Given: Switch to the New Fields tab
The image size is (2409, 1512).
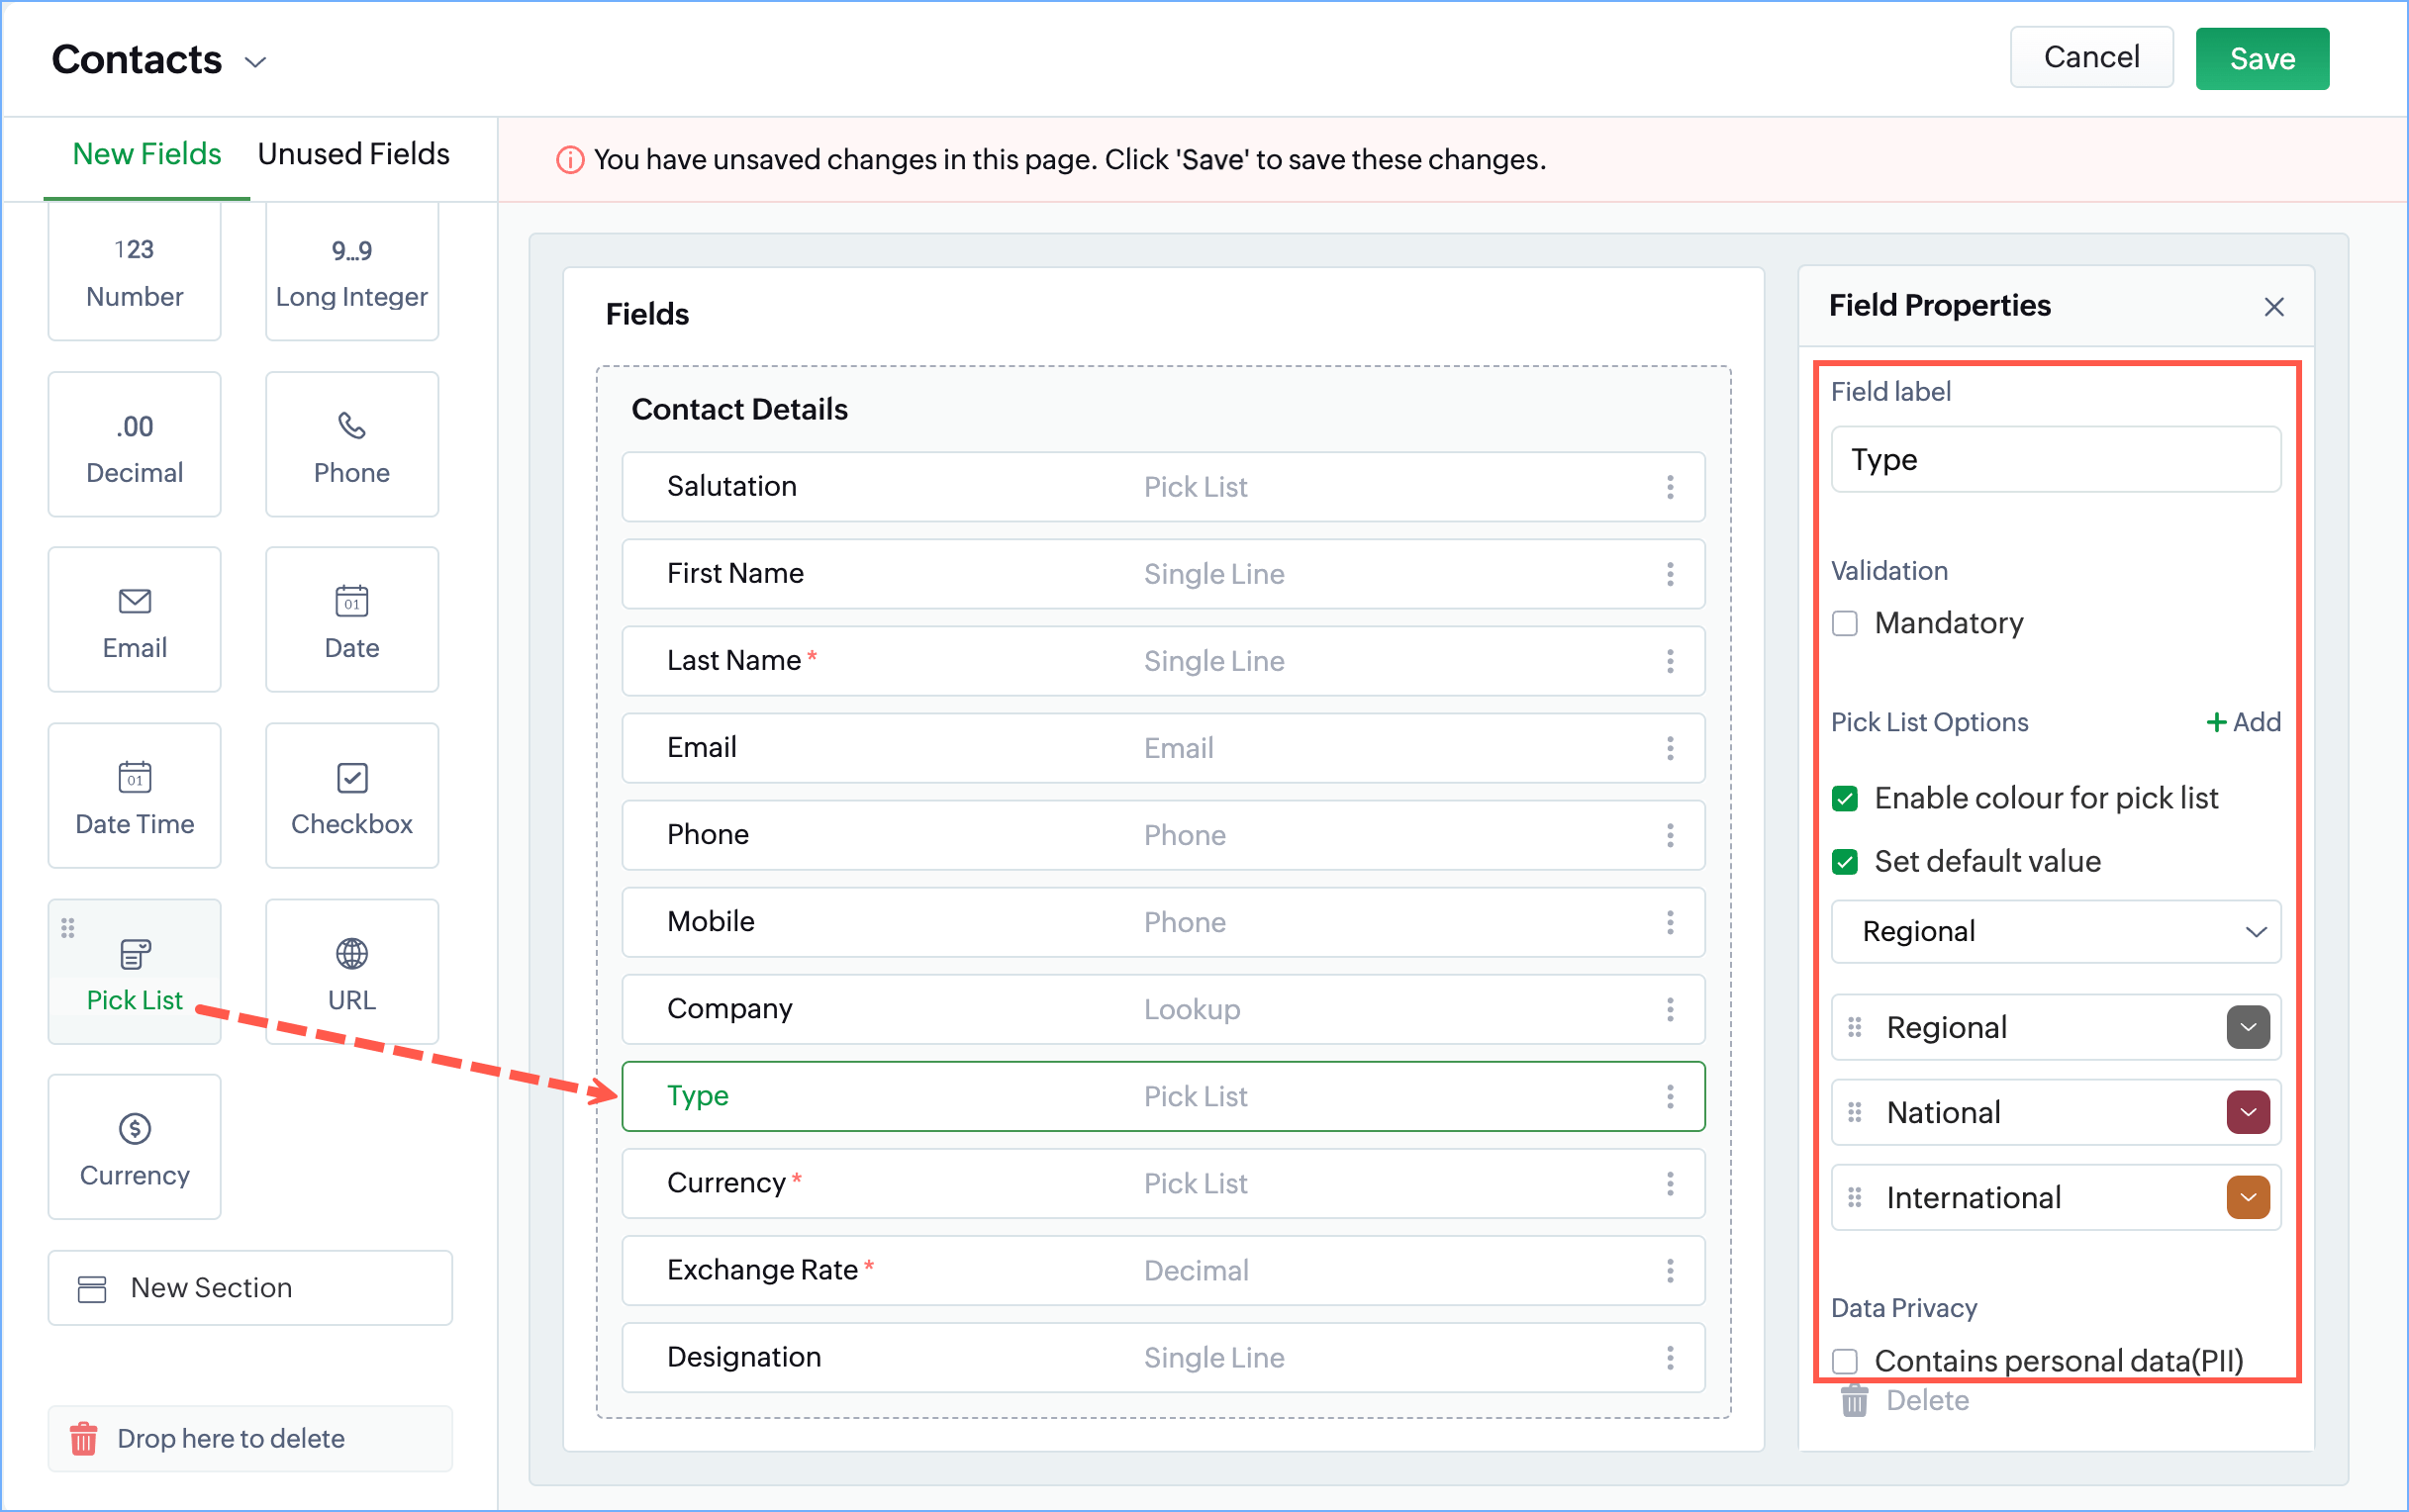Looking at the screenshot, I should (x=146, y=154).
